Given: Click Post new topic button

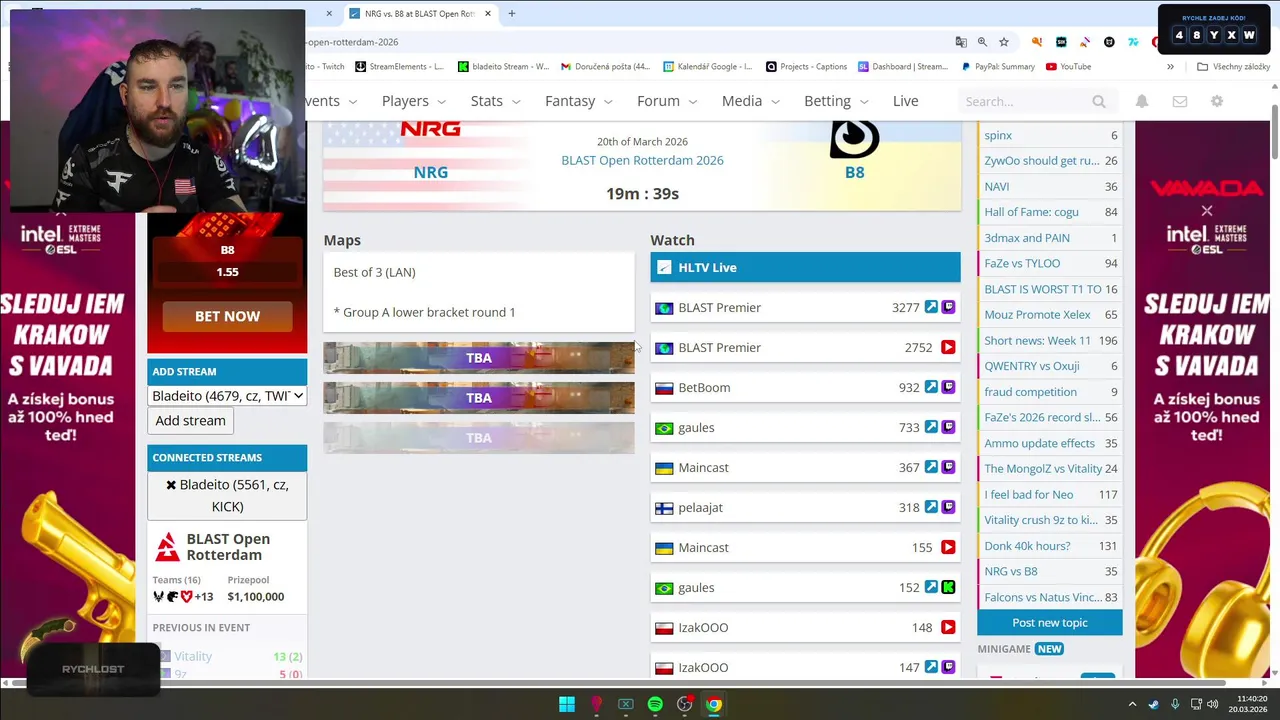Looking at the screenshot, I should click(1049, 623).
